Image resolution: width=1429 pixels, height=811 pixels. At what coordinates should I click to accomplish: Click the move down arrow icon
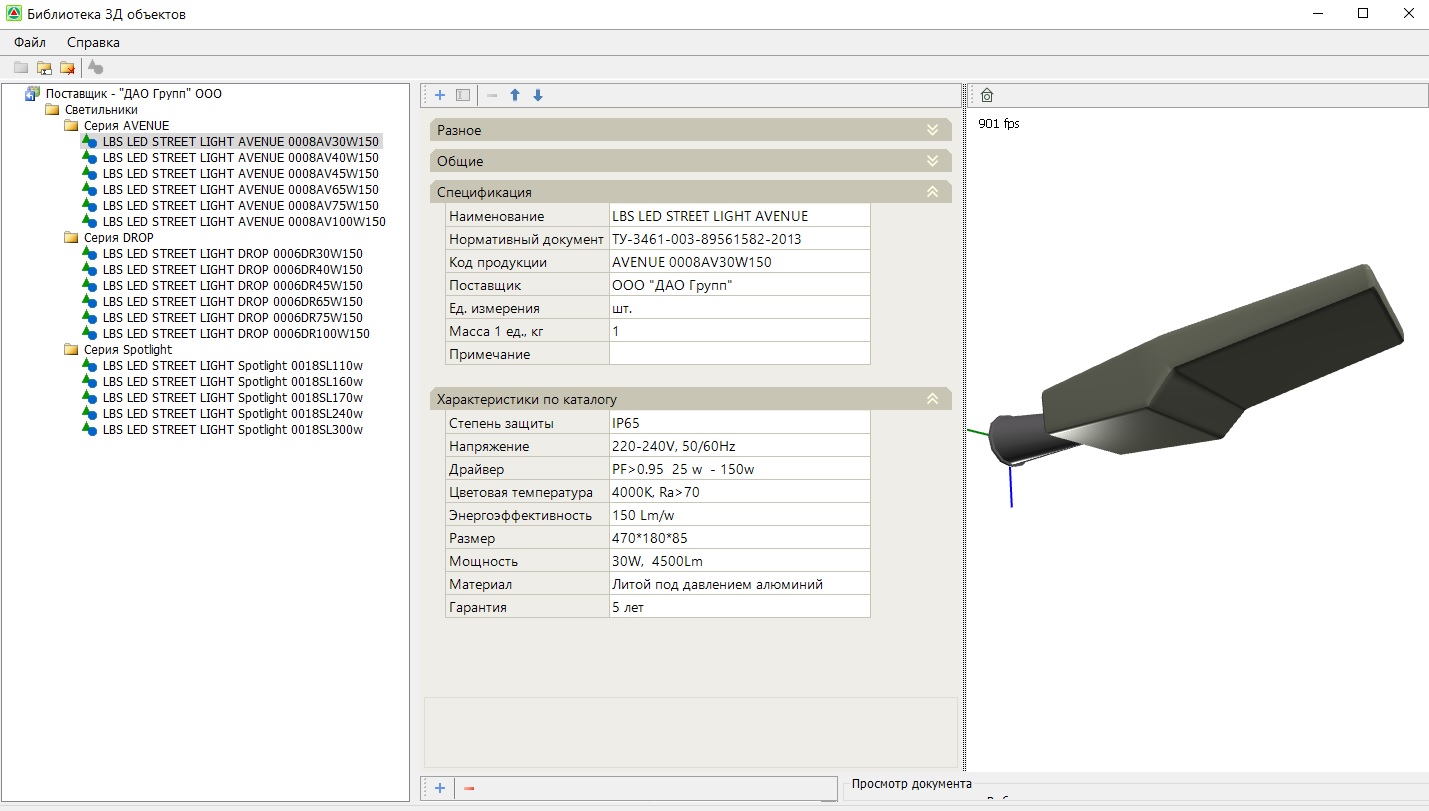[538, 95]
